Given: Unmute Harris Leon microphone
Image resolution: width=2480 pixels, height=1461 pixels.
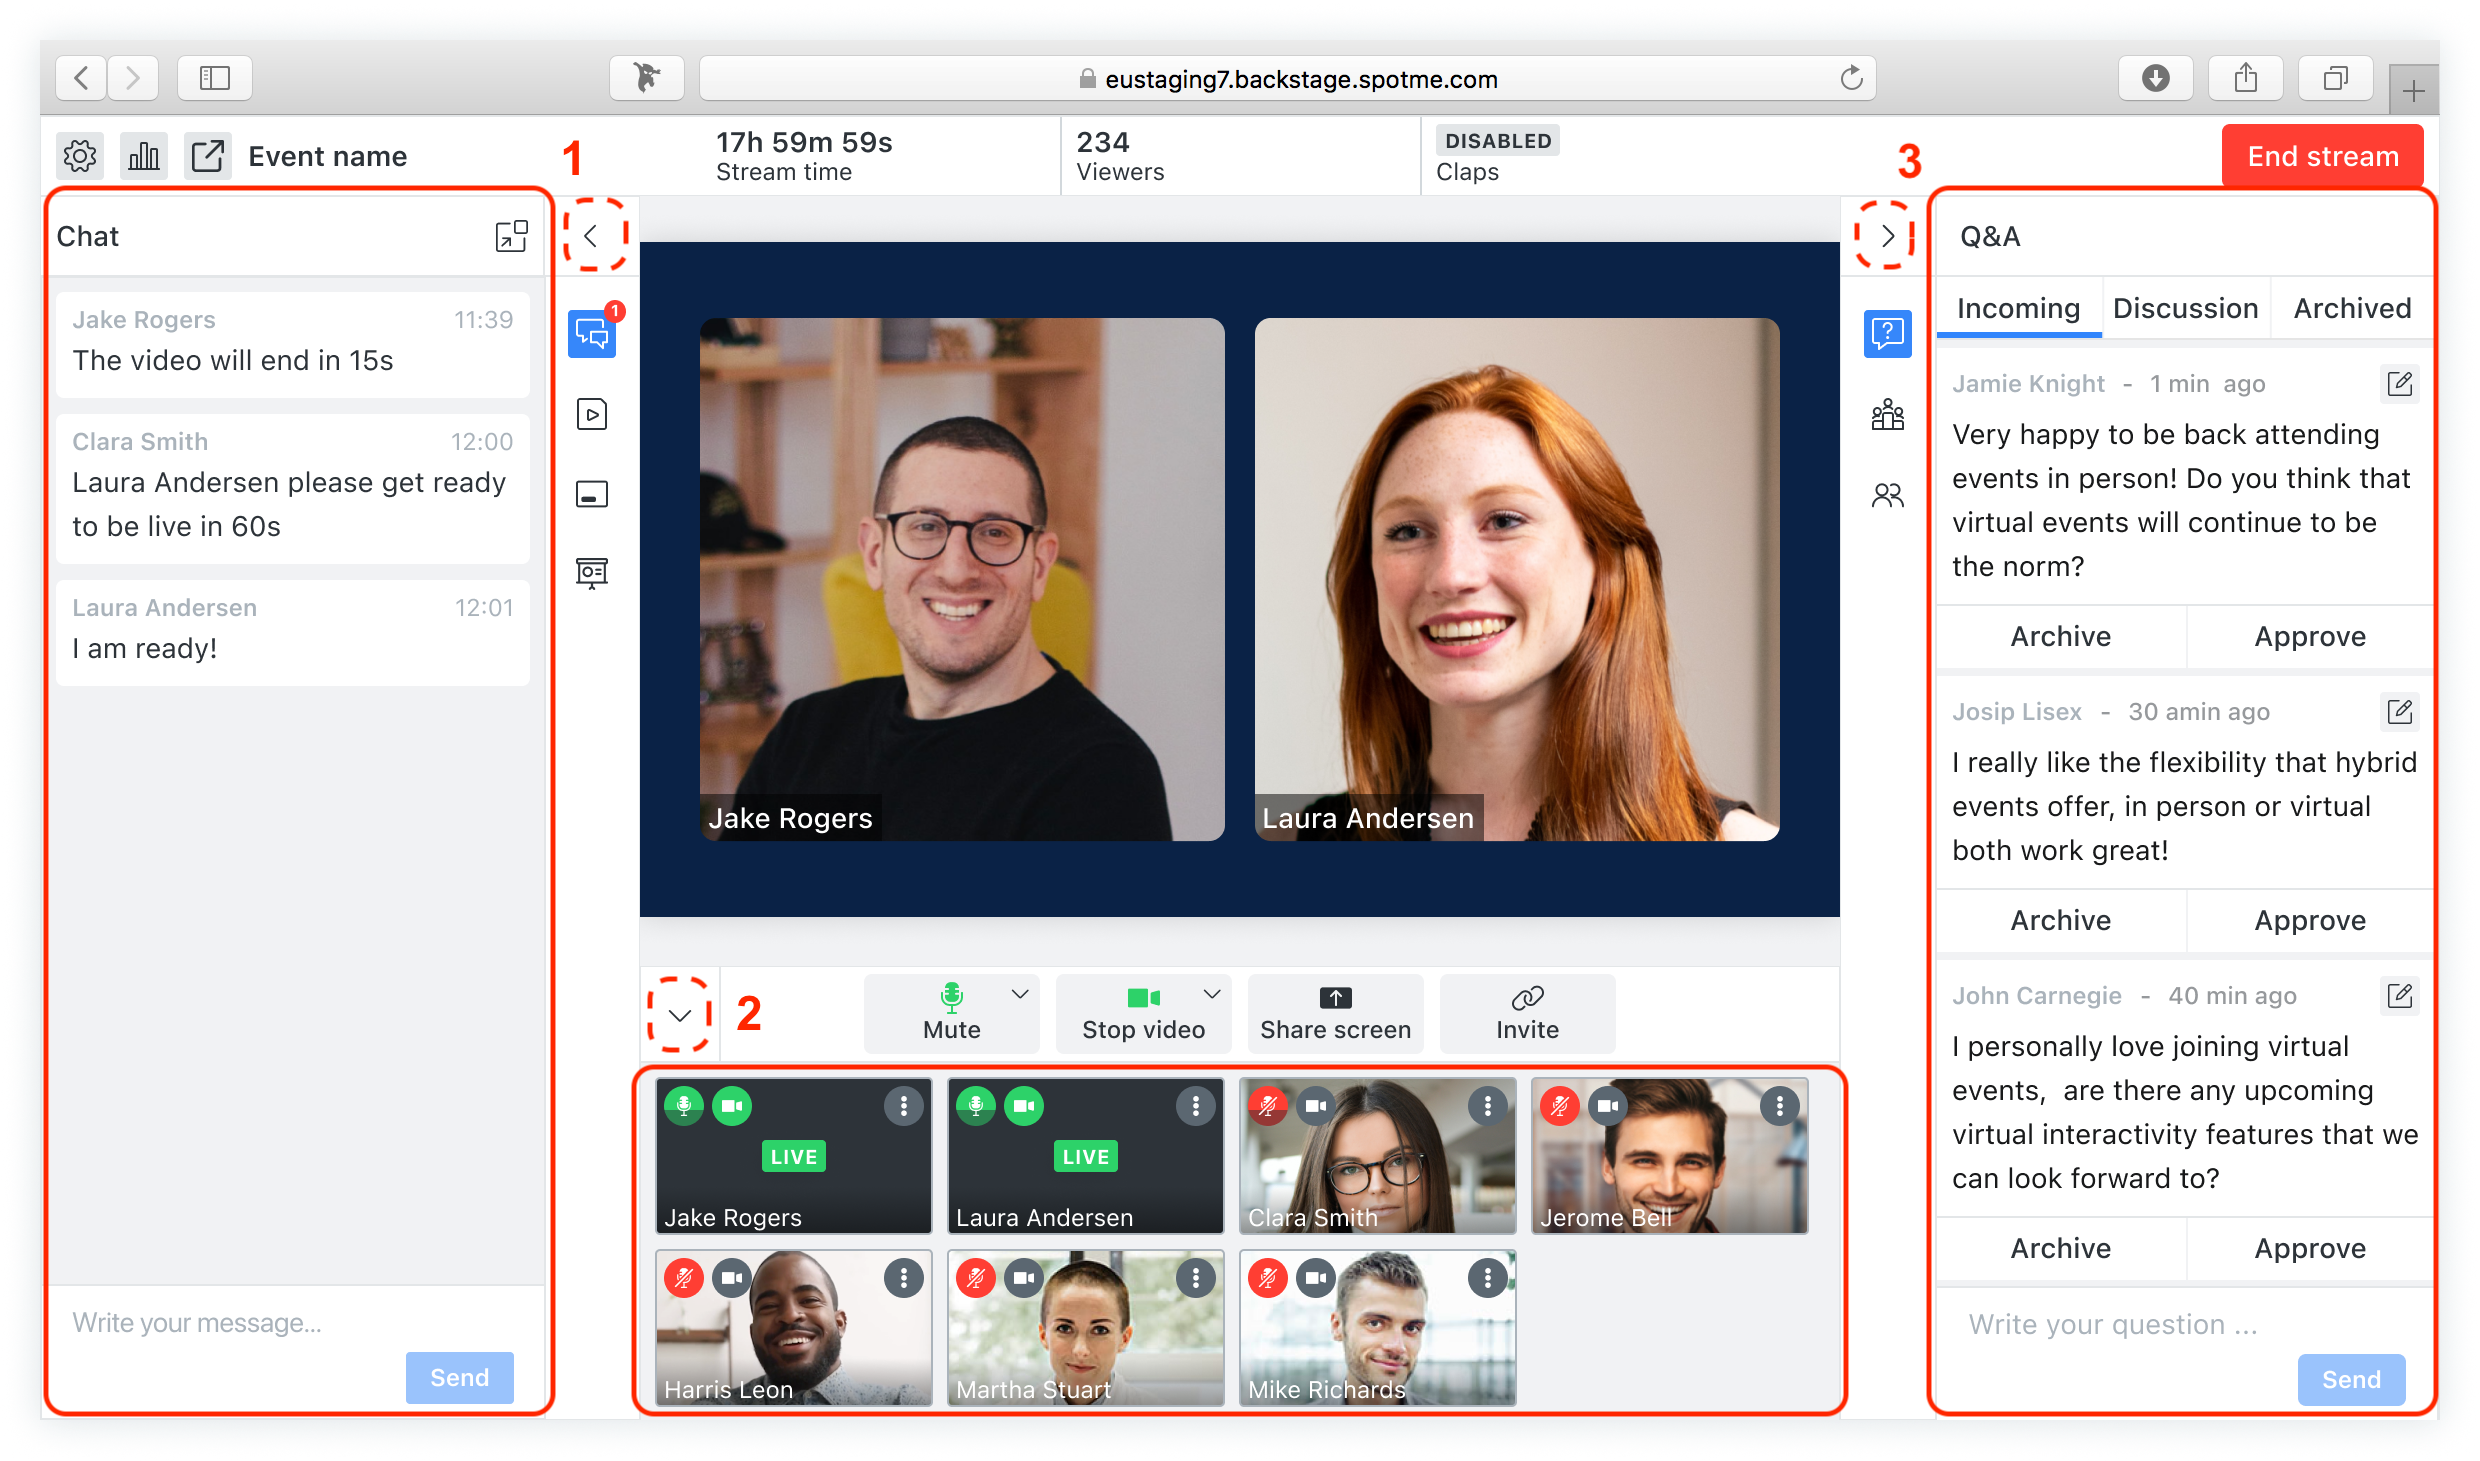Looking at the screenshot, I should point(684,1278).
